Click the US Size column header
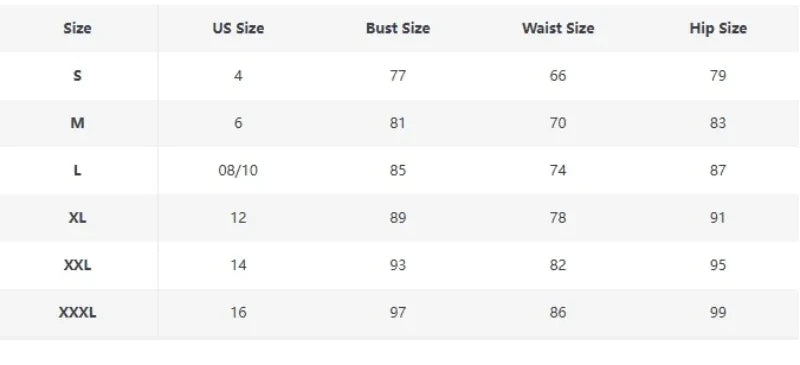This screenshot has height=365, width=800. 238,28
